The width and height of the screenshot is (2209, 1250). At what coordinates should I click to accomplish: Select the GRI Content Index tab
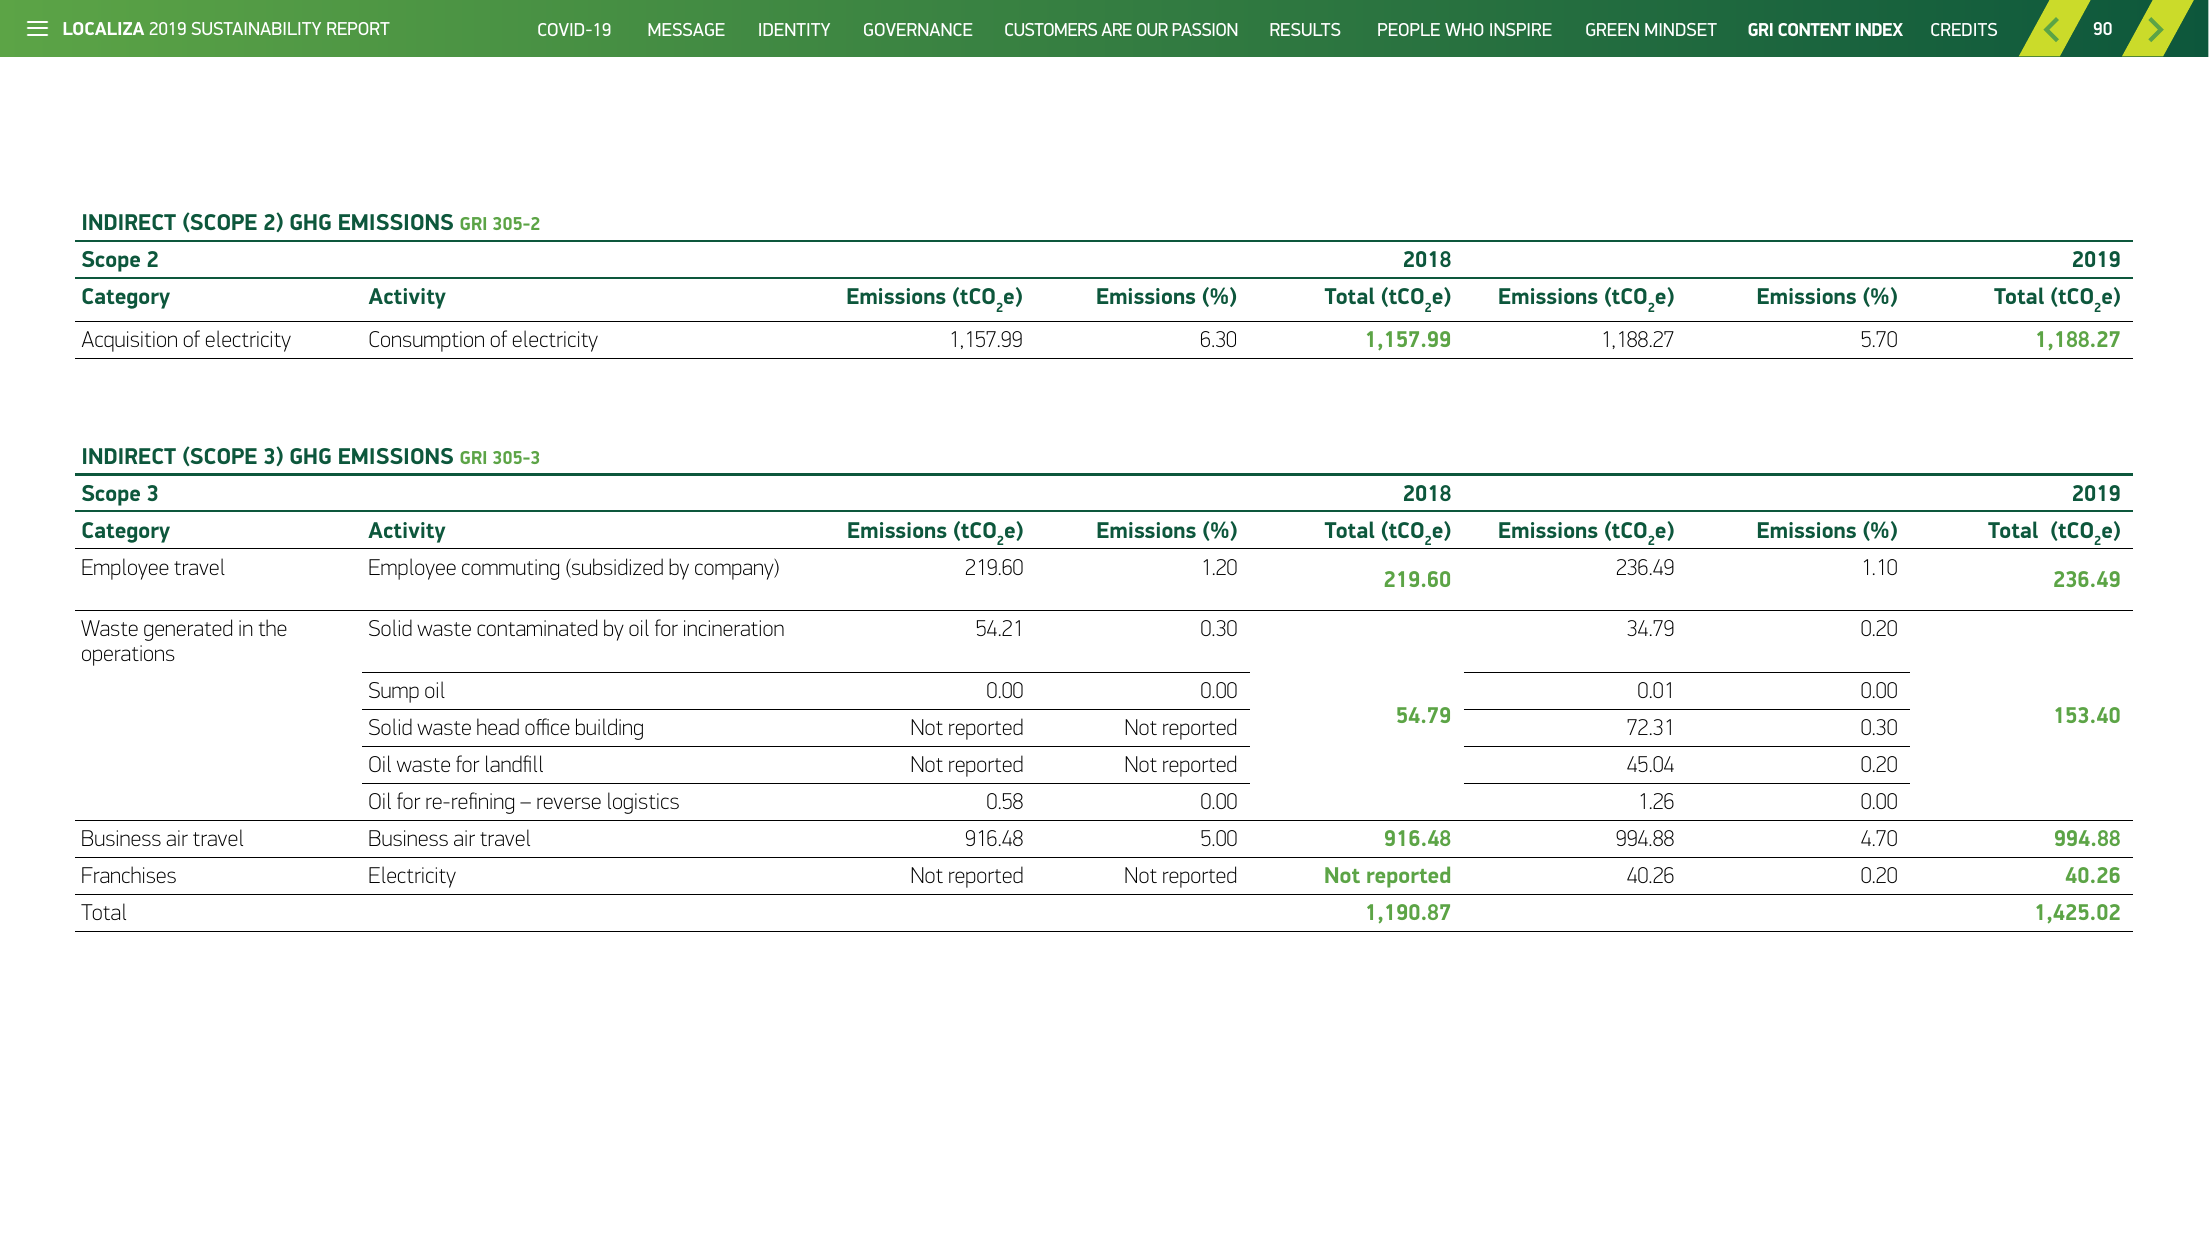pos(1825,30)
